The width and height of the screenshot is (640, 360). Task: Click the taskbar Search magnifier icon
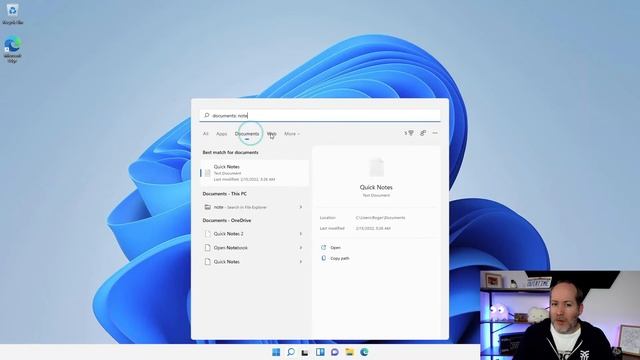point(291,352)
